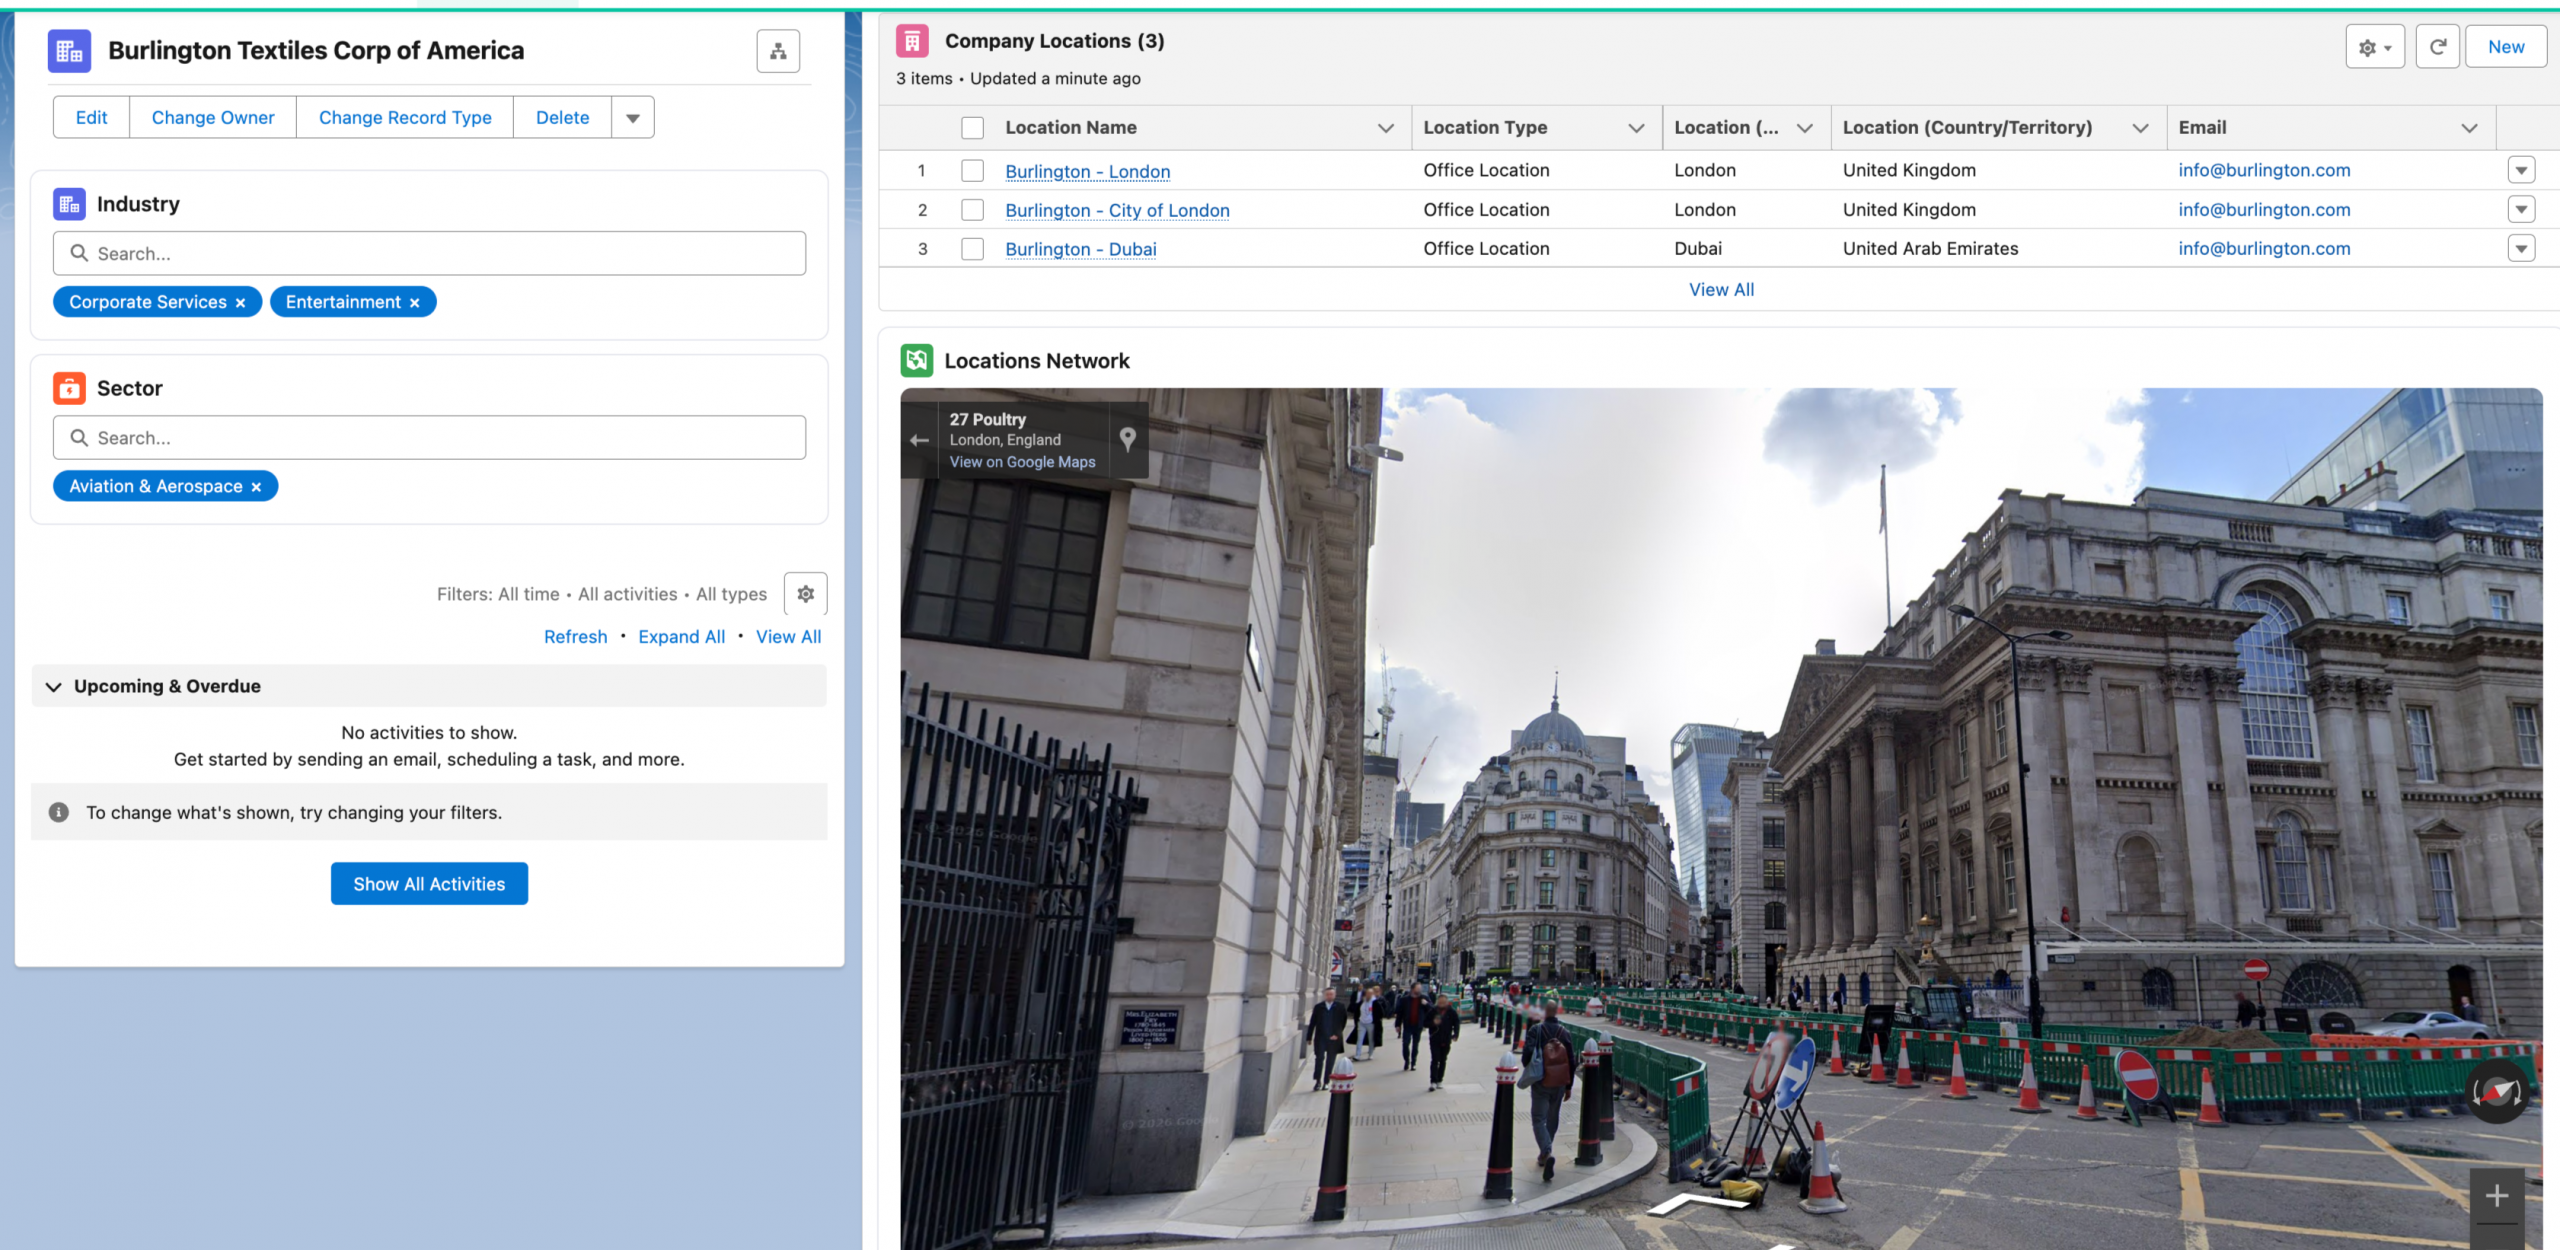Open View on Google Maps link
Viewport: 2560px width, 1250px height.
[1022, 462]
